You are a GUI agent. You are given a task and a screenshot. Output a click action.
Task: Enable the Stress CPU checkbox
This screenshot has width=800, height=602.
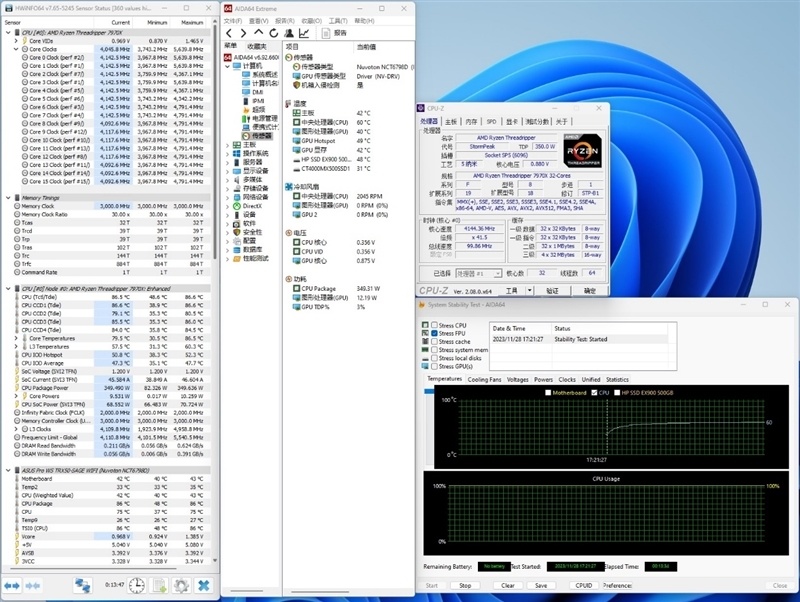434,326
